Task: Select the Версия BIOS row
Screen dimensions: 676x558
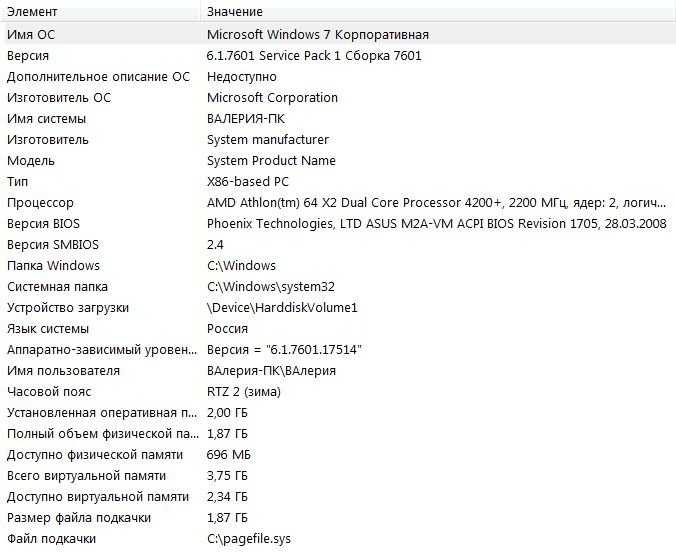Action: (338, 224)
